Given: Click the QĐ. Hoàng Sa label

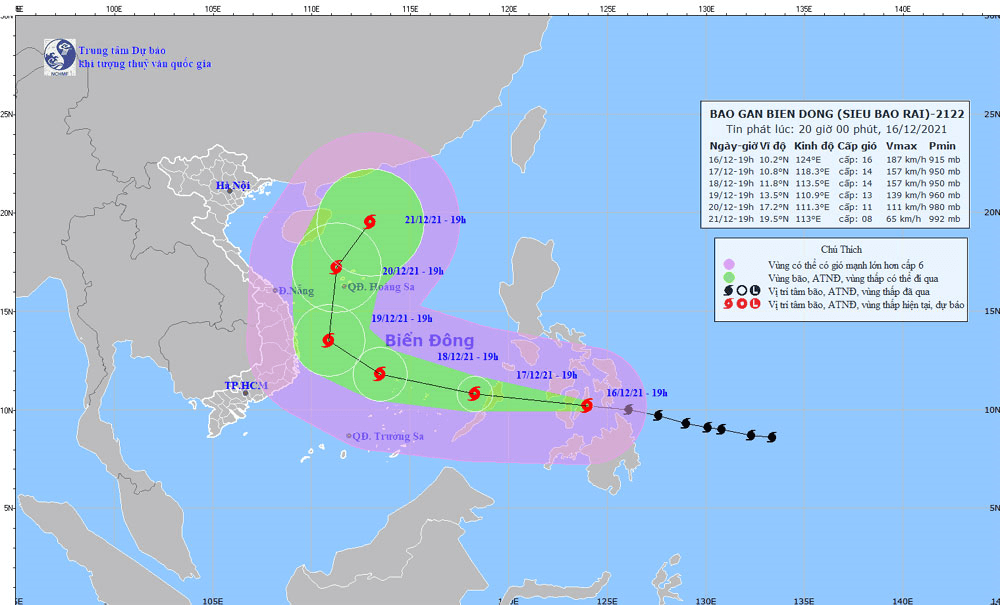Looking at the screenshot, I should click(382, 287).
